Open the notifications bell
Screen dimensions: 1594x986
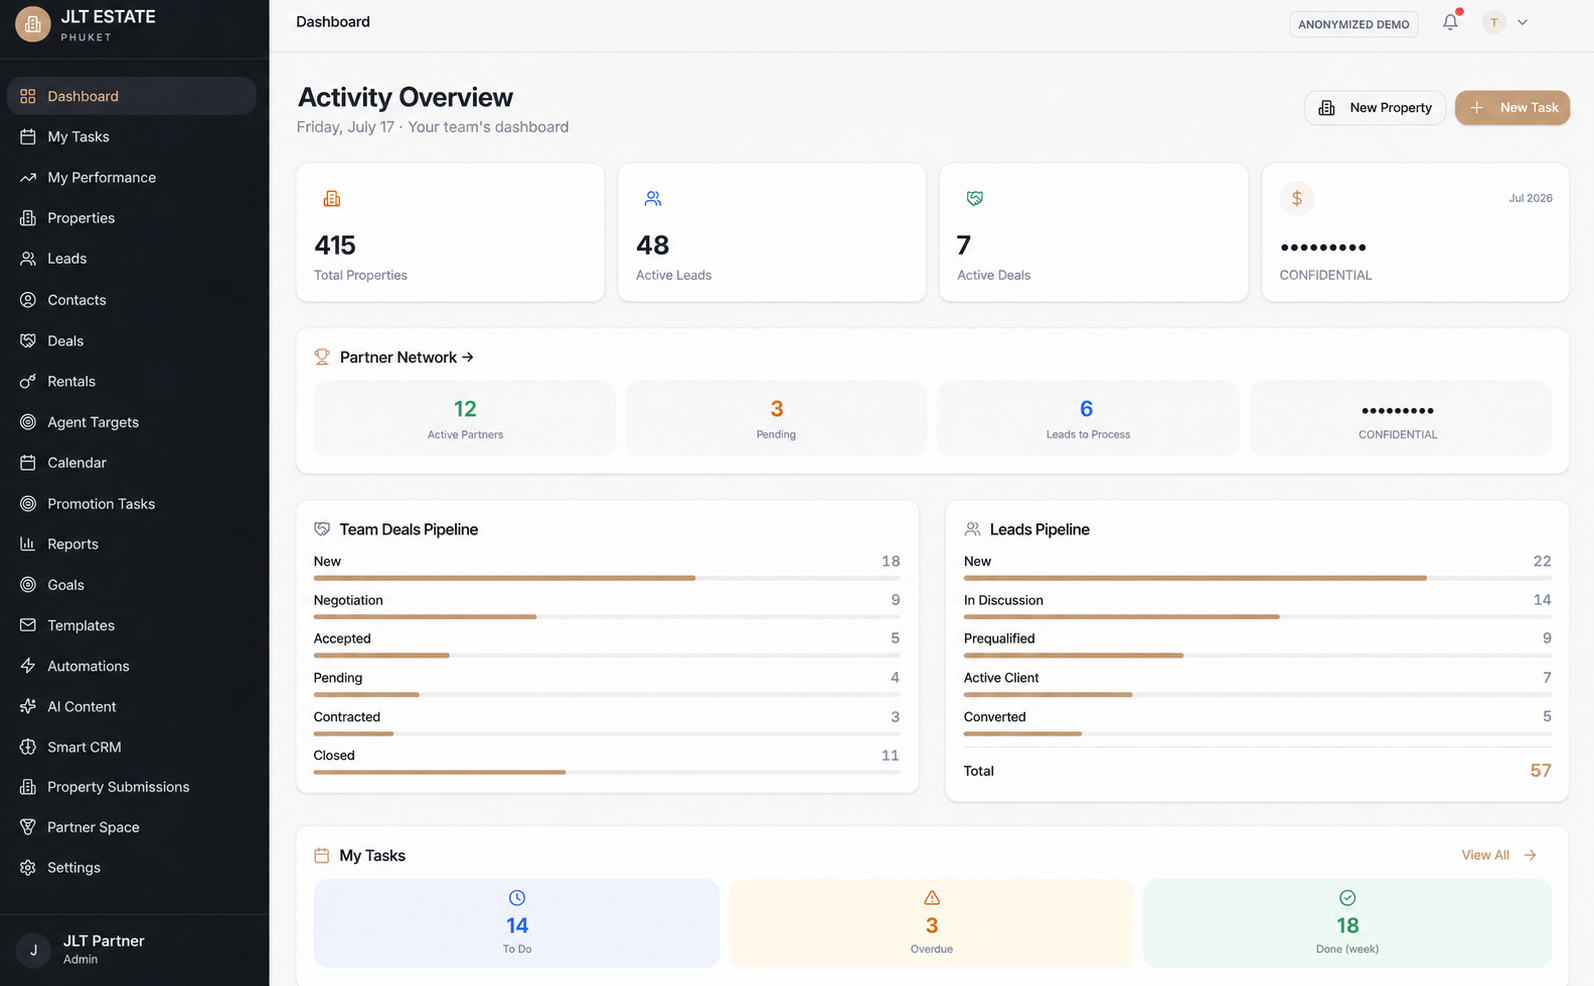1450,22
